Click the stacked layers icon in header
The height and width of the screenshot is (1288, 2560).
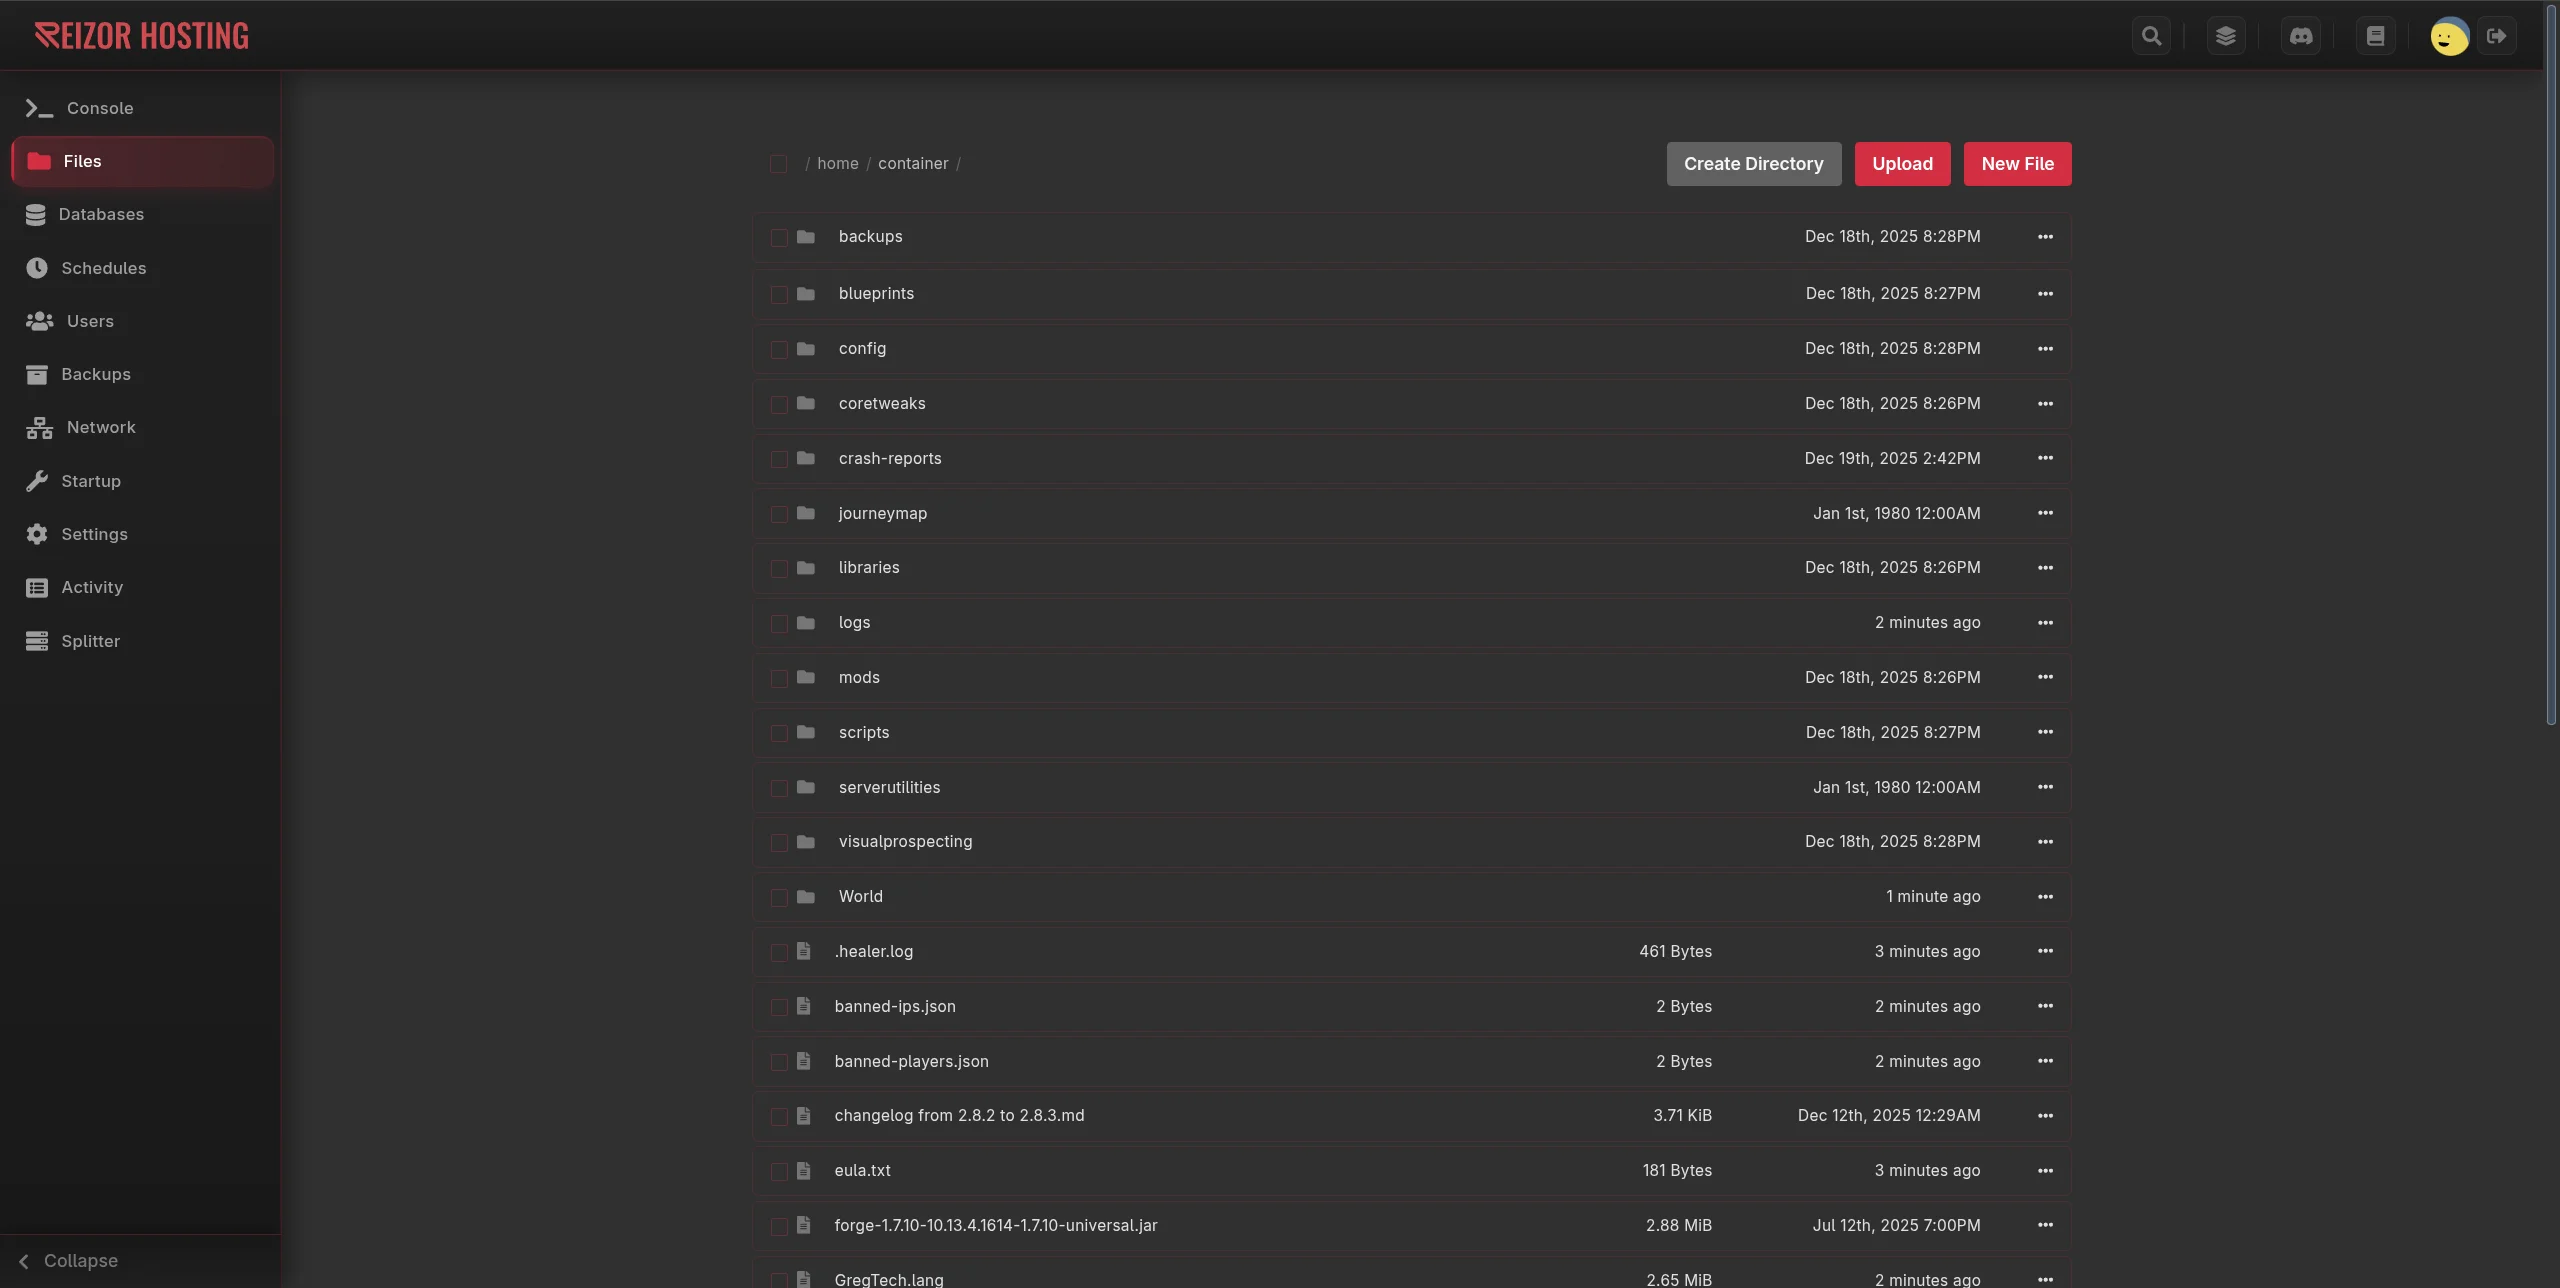[2225, 36]
